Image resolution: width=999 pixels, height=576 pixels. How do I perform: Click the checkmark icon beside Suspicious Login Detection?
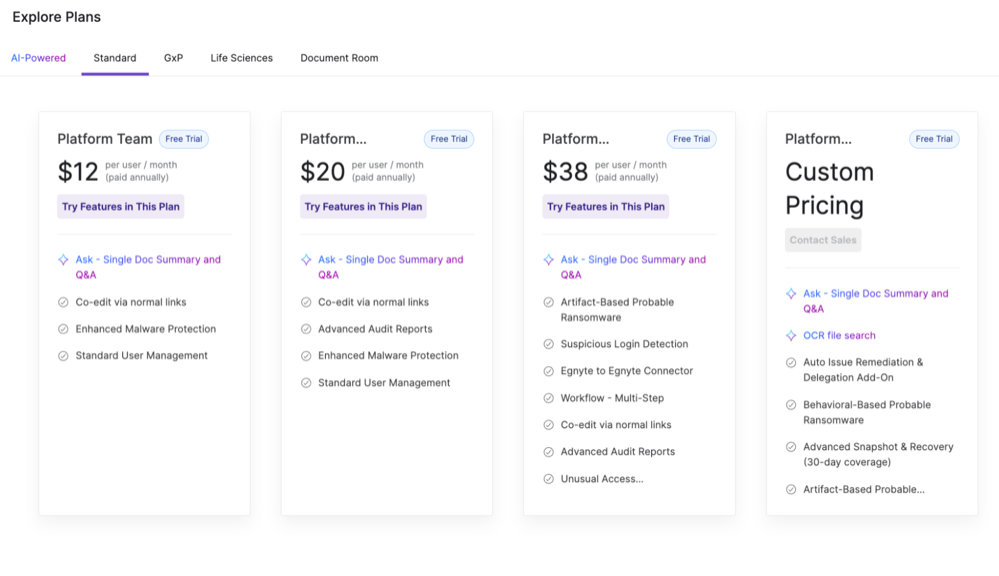pos(549,344)
